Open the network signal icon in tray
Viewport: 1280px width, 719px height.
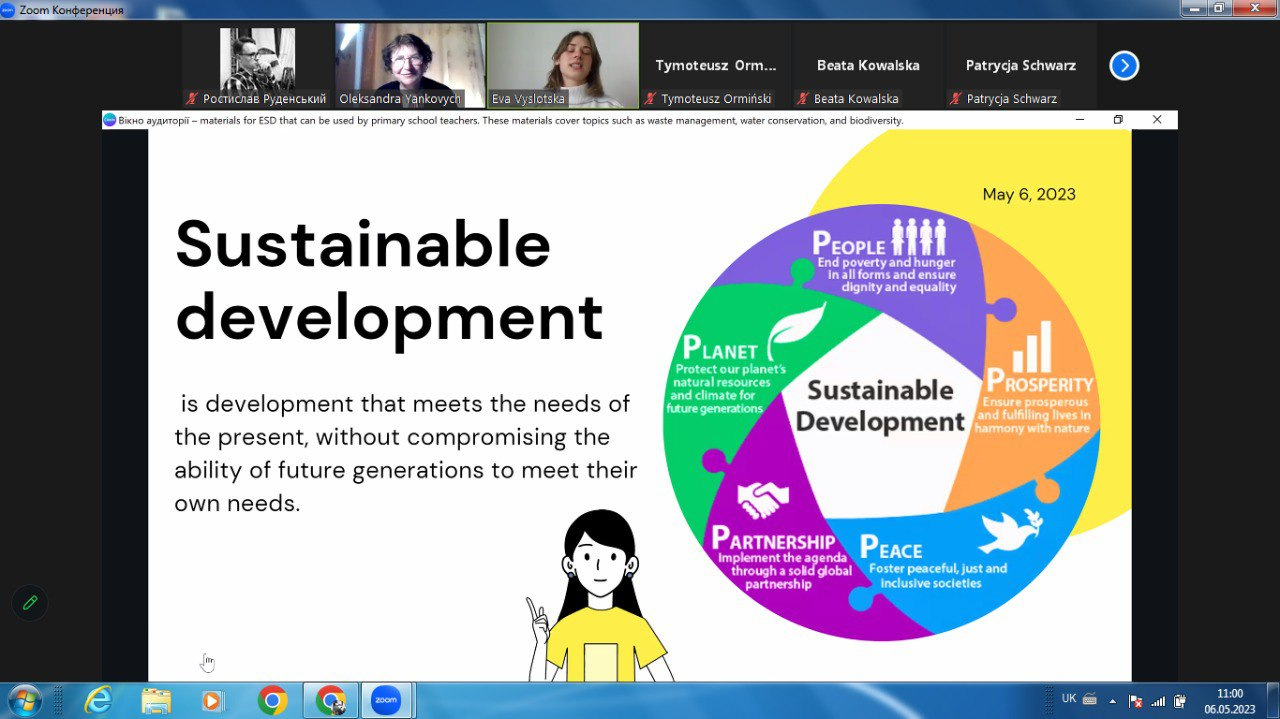coord(1158,701)
